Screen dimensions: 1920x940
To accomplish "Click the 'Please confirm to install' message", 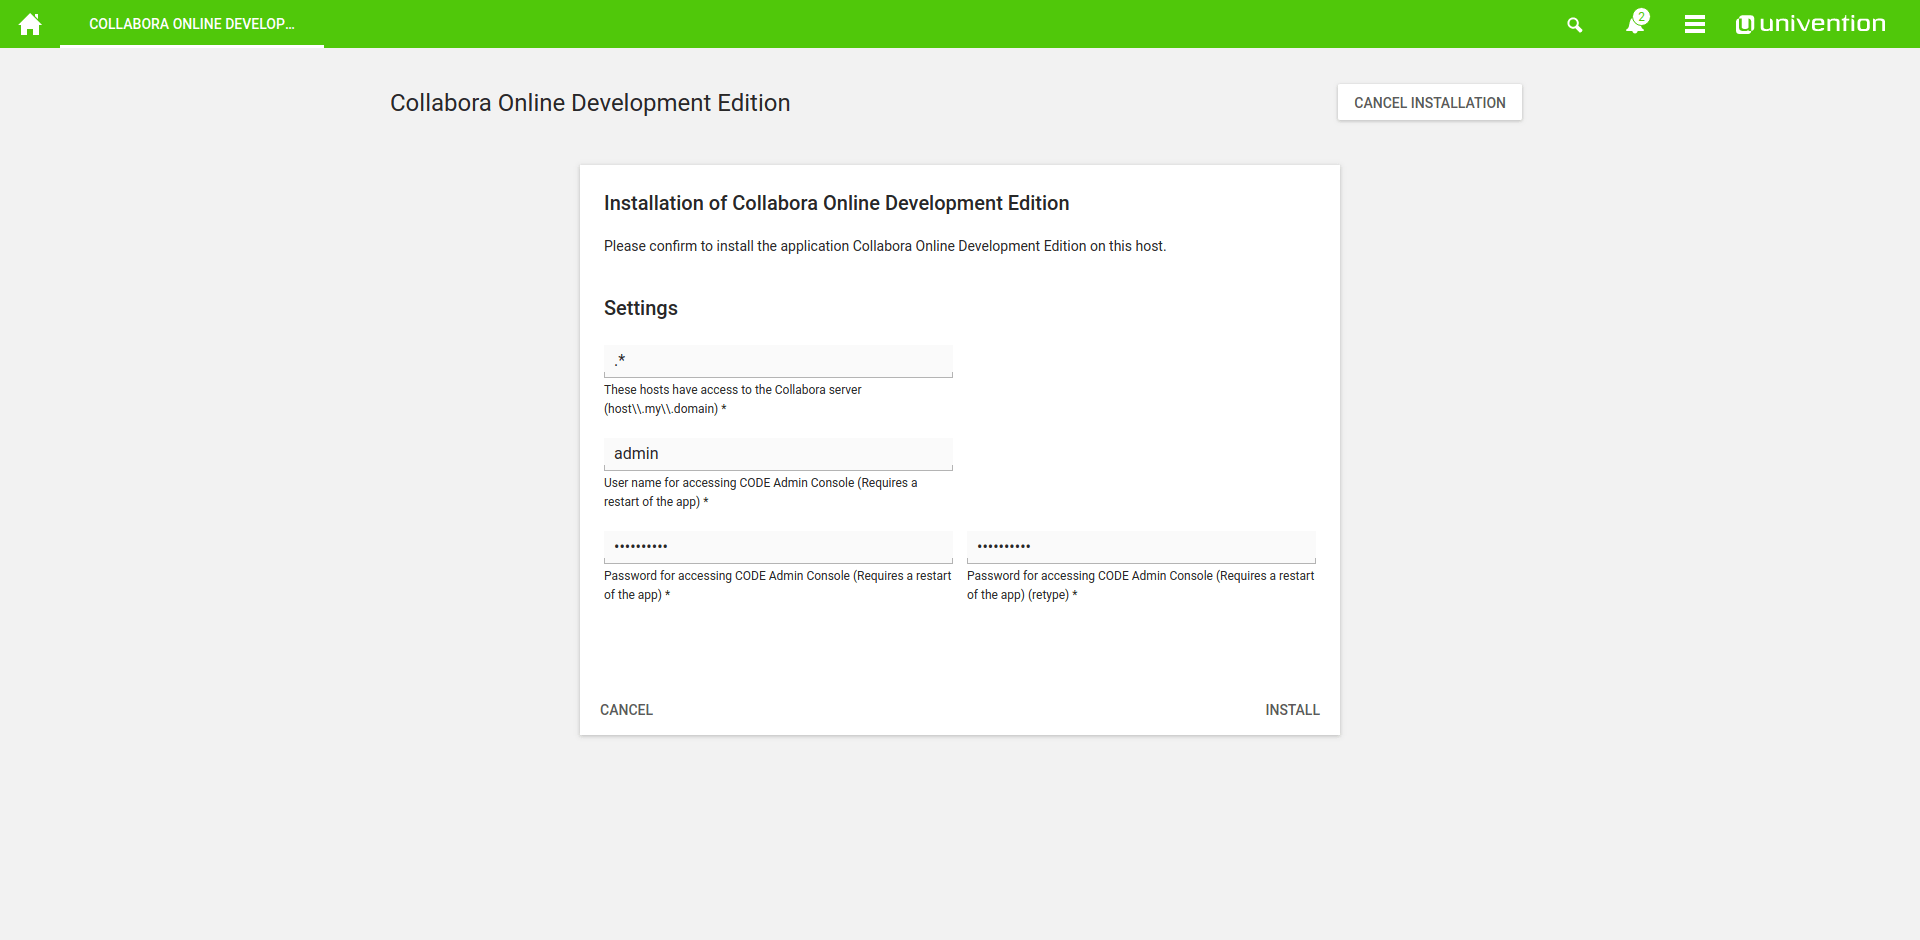I will (885, 246).
